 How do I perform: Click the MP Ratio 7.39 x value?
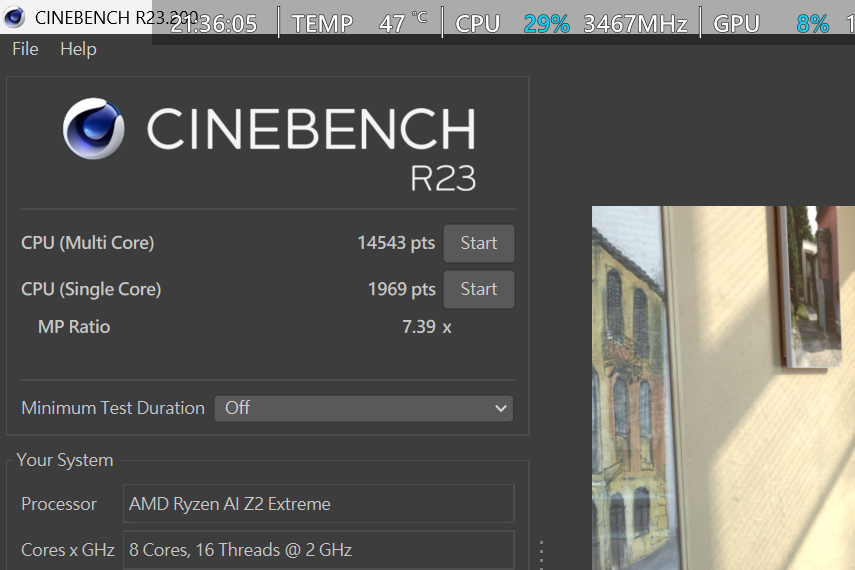(426, 327)
